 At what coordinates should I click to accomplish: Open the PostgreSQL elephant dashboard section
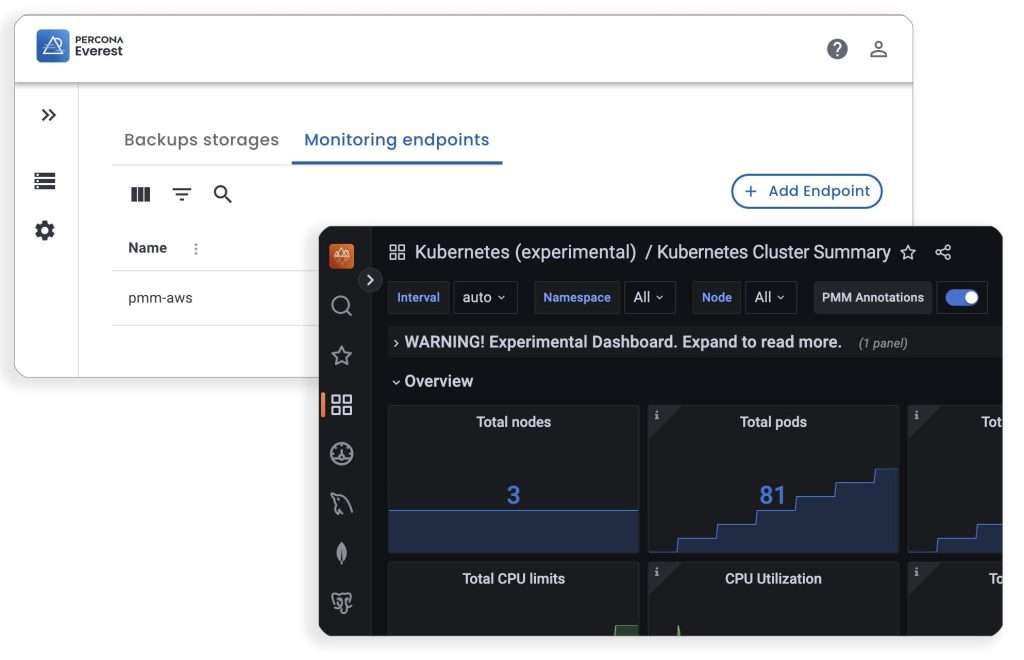[x=342, y=602]
